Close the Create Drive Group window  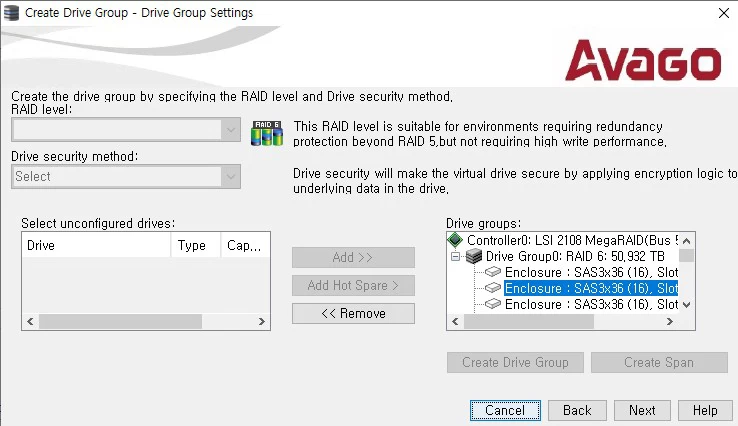(724, 13)
